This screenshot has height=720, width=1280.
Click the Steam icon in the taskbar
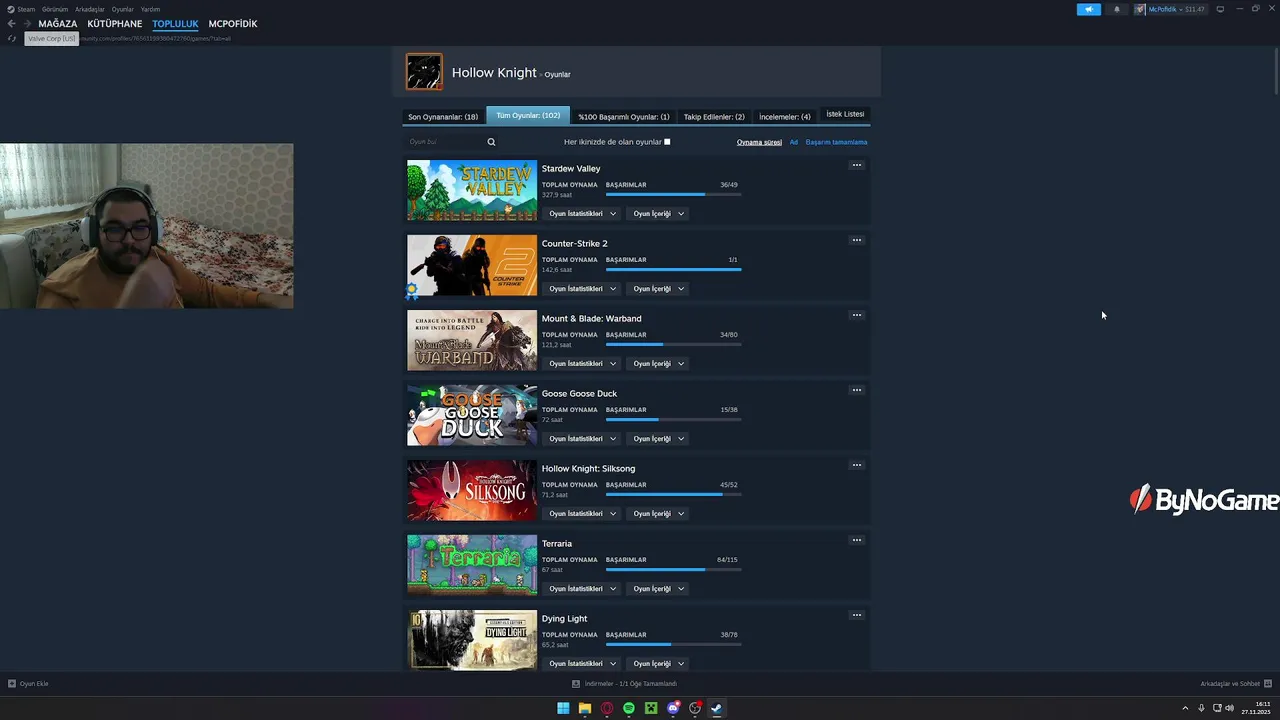tap(717, 708)
